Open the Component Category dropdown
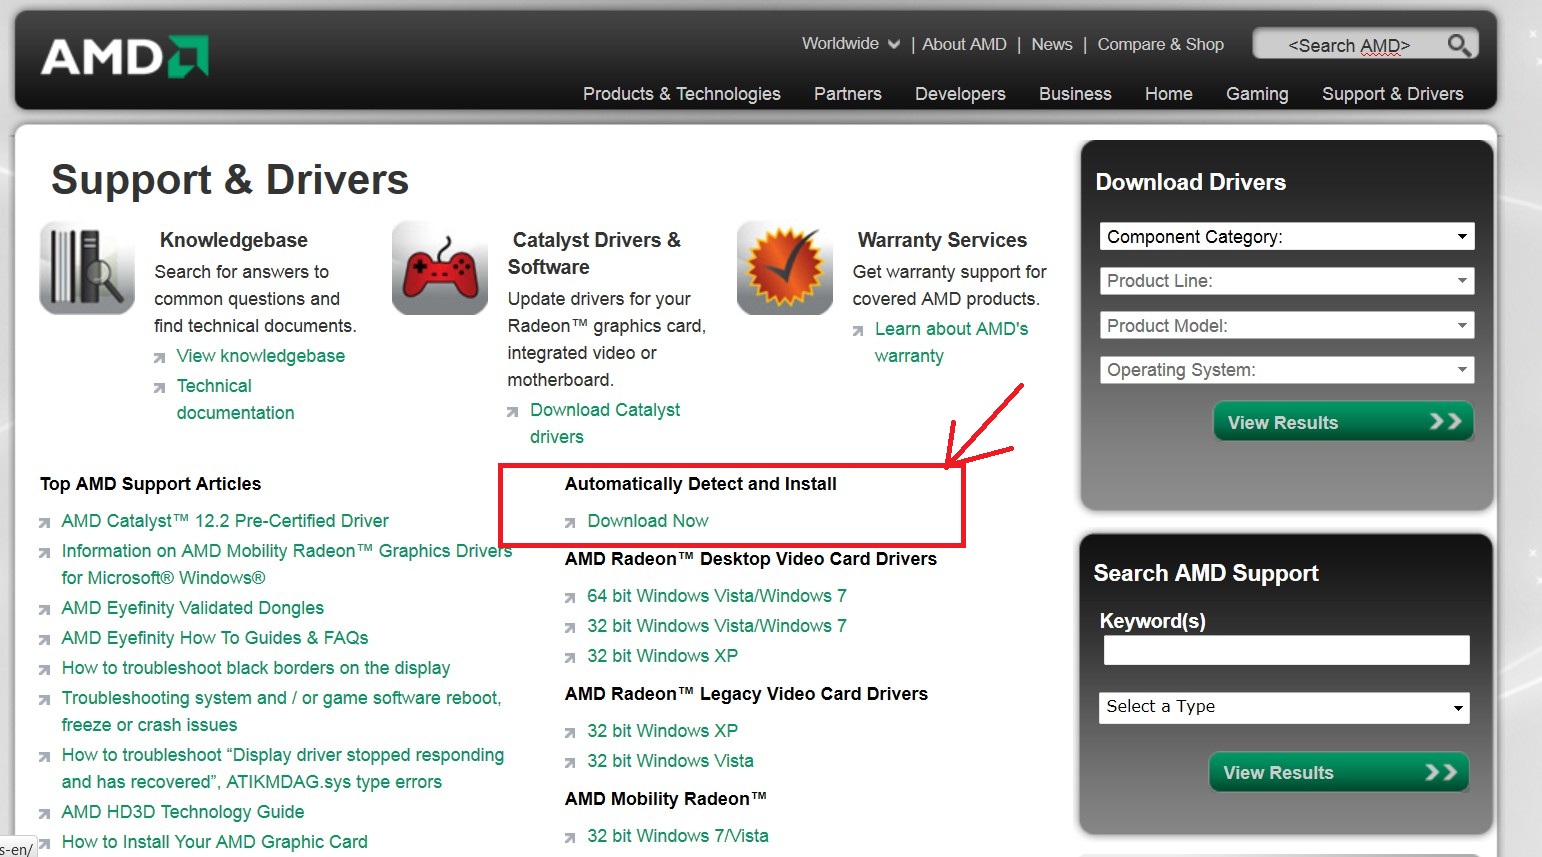The image size is (1542, 857). click(1287, 237)
